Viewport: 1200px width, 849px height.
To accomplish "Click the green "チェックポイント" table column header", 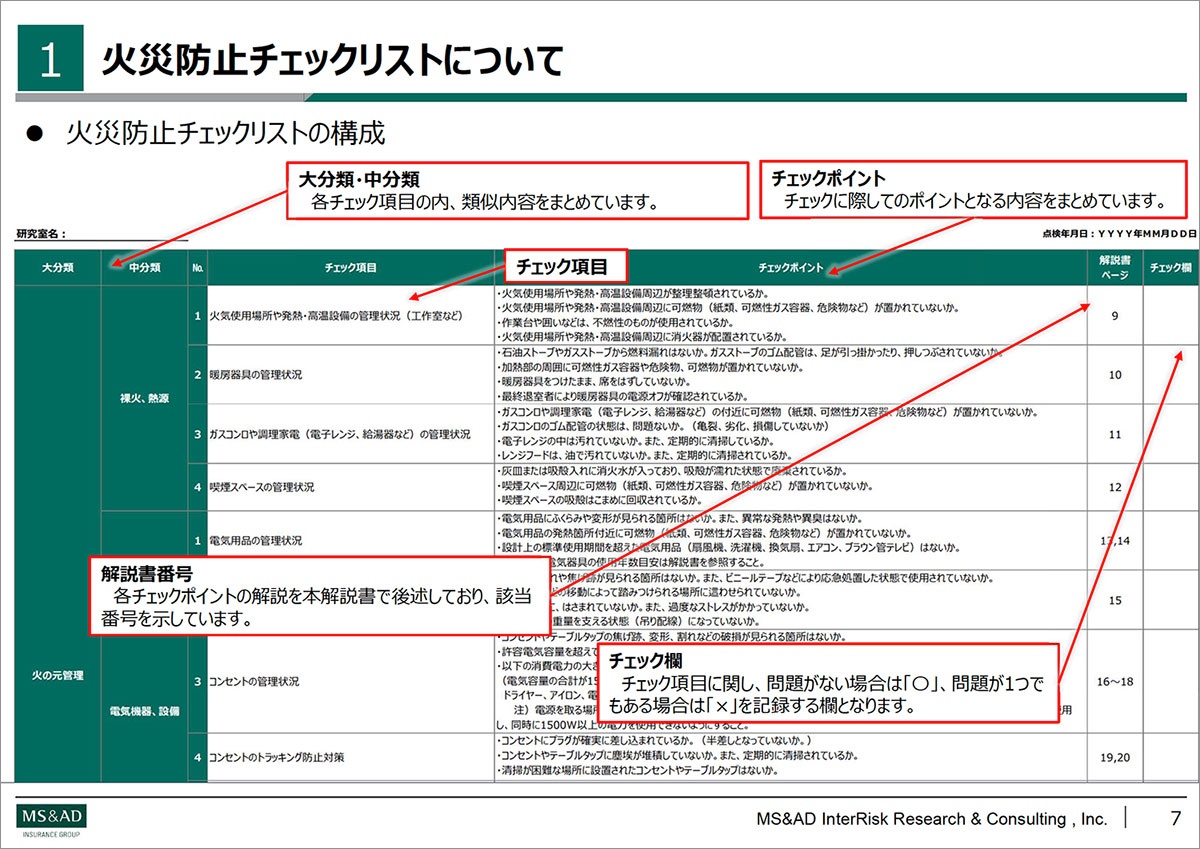I will (790, 268).
